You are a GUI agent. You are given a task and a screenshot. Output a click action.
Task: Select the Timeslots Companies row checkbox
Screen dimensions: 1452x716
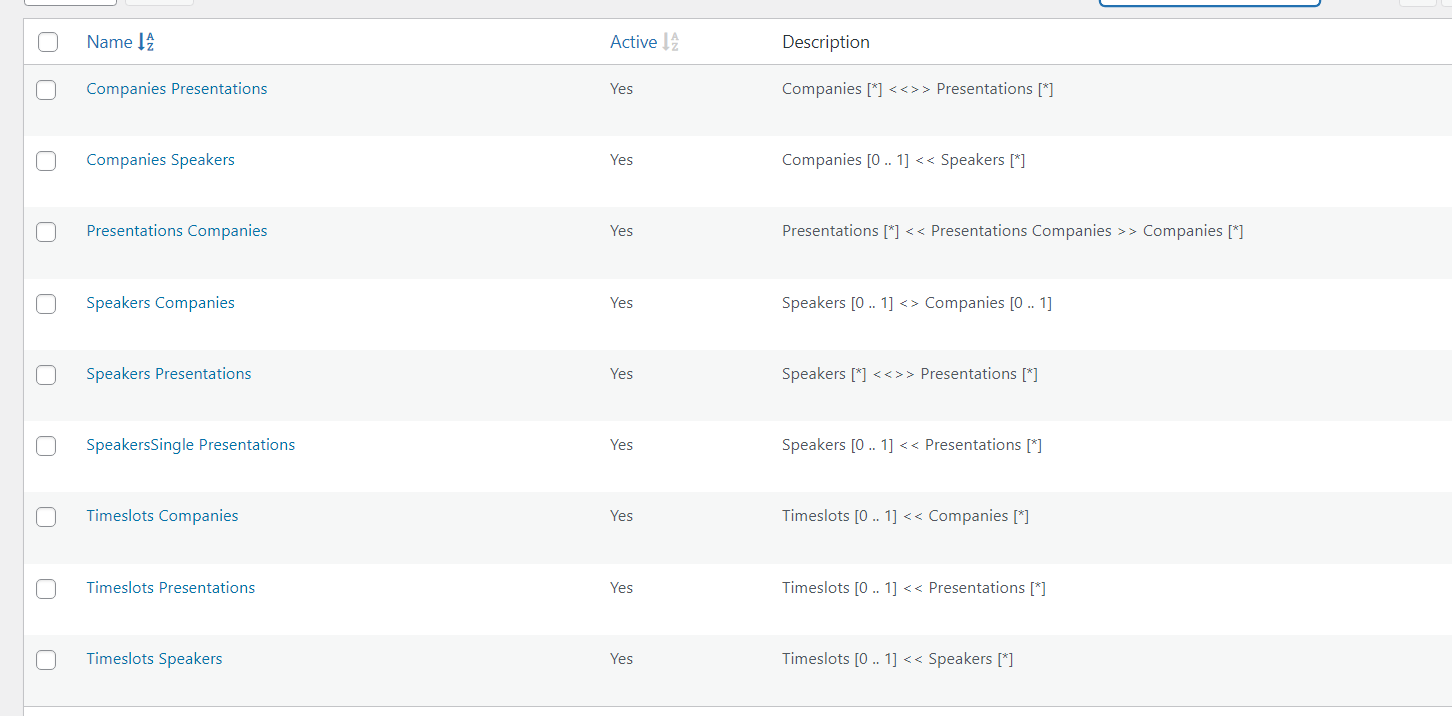click(x=46, y=517)
